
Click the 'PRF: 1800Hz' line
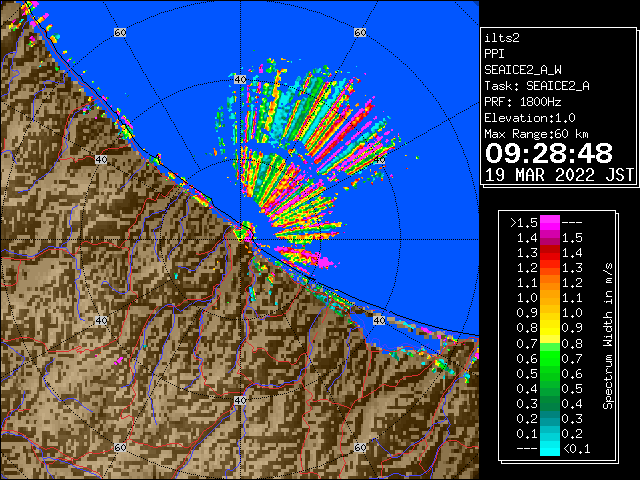click(522, 102)
